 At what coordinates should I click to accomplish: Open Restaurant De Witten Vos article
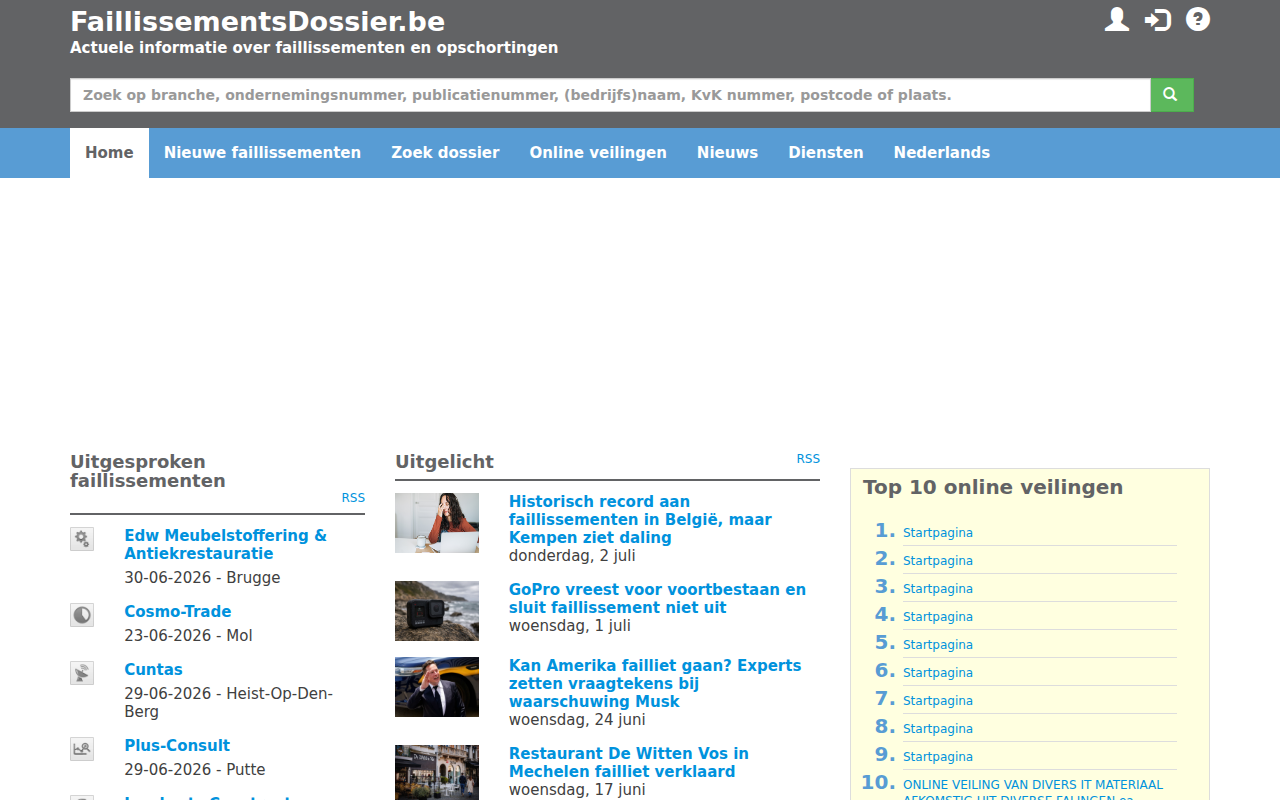[x=628, y=763]
